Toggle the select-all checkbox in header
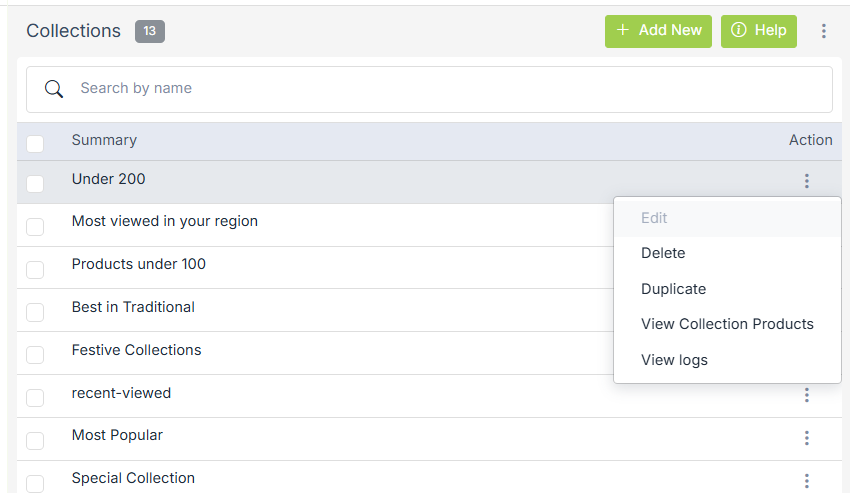Screen dimensions: 850x493 pyautogui.click(x=35, y=143)
